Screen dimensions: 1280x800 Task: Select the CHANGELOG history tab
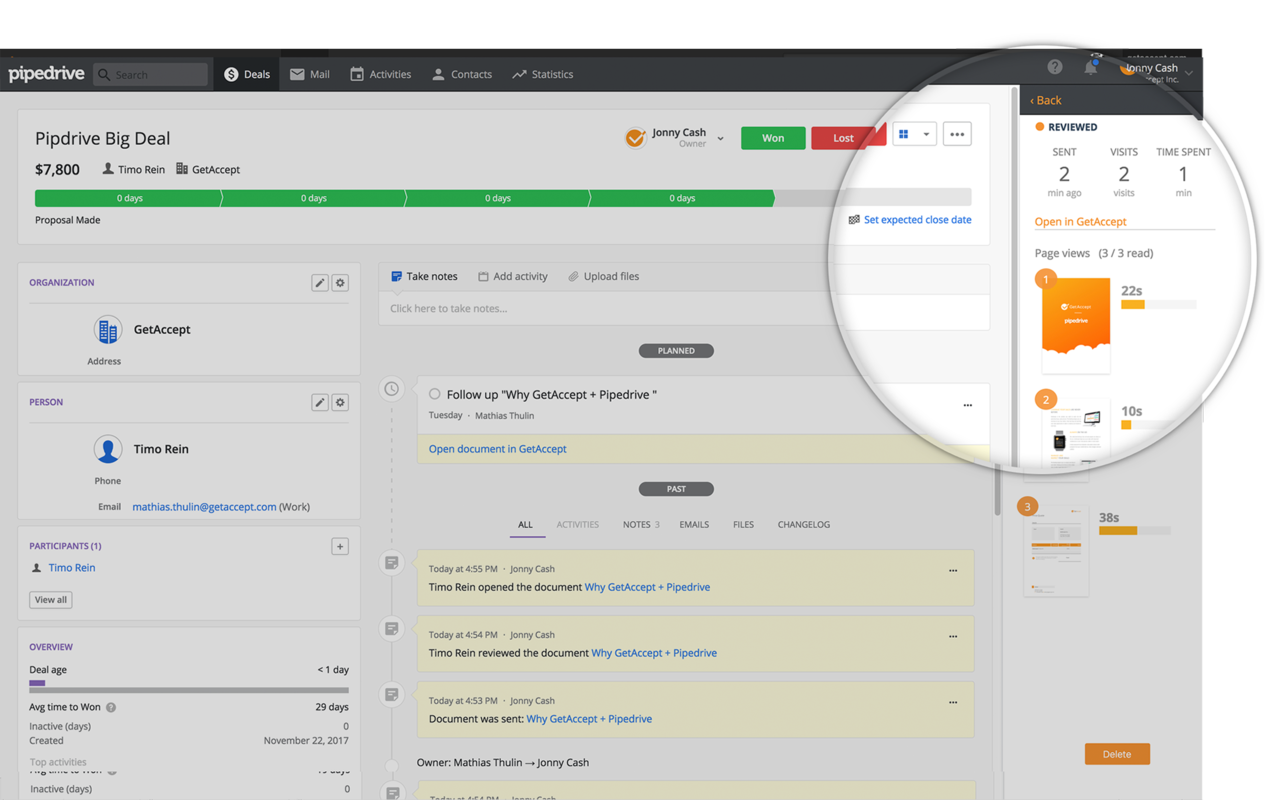(804, 525)
